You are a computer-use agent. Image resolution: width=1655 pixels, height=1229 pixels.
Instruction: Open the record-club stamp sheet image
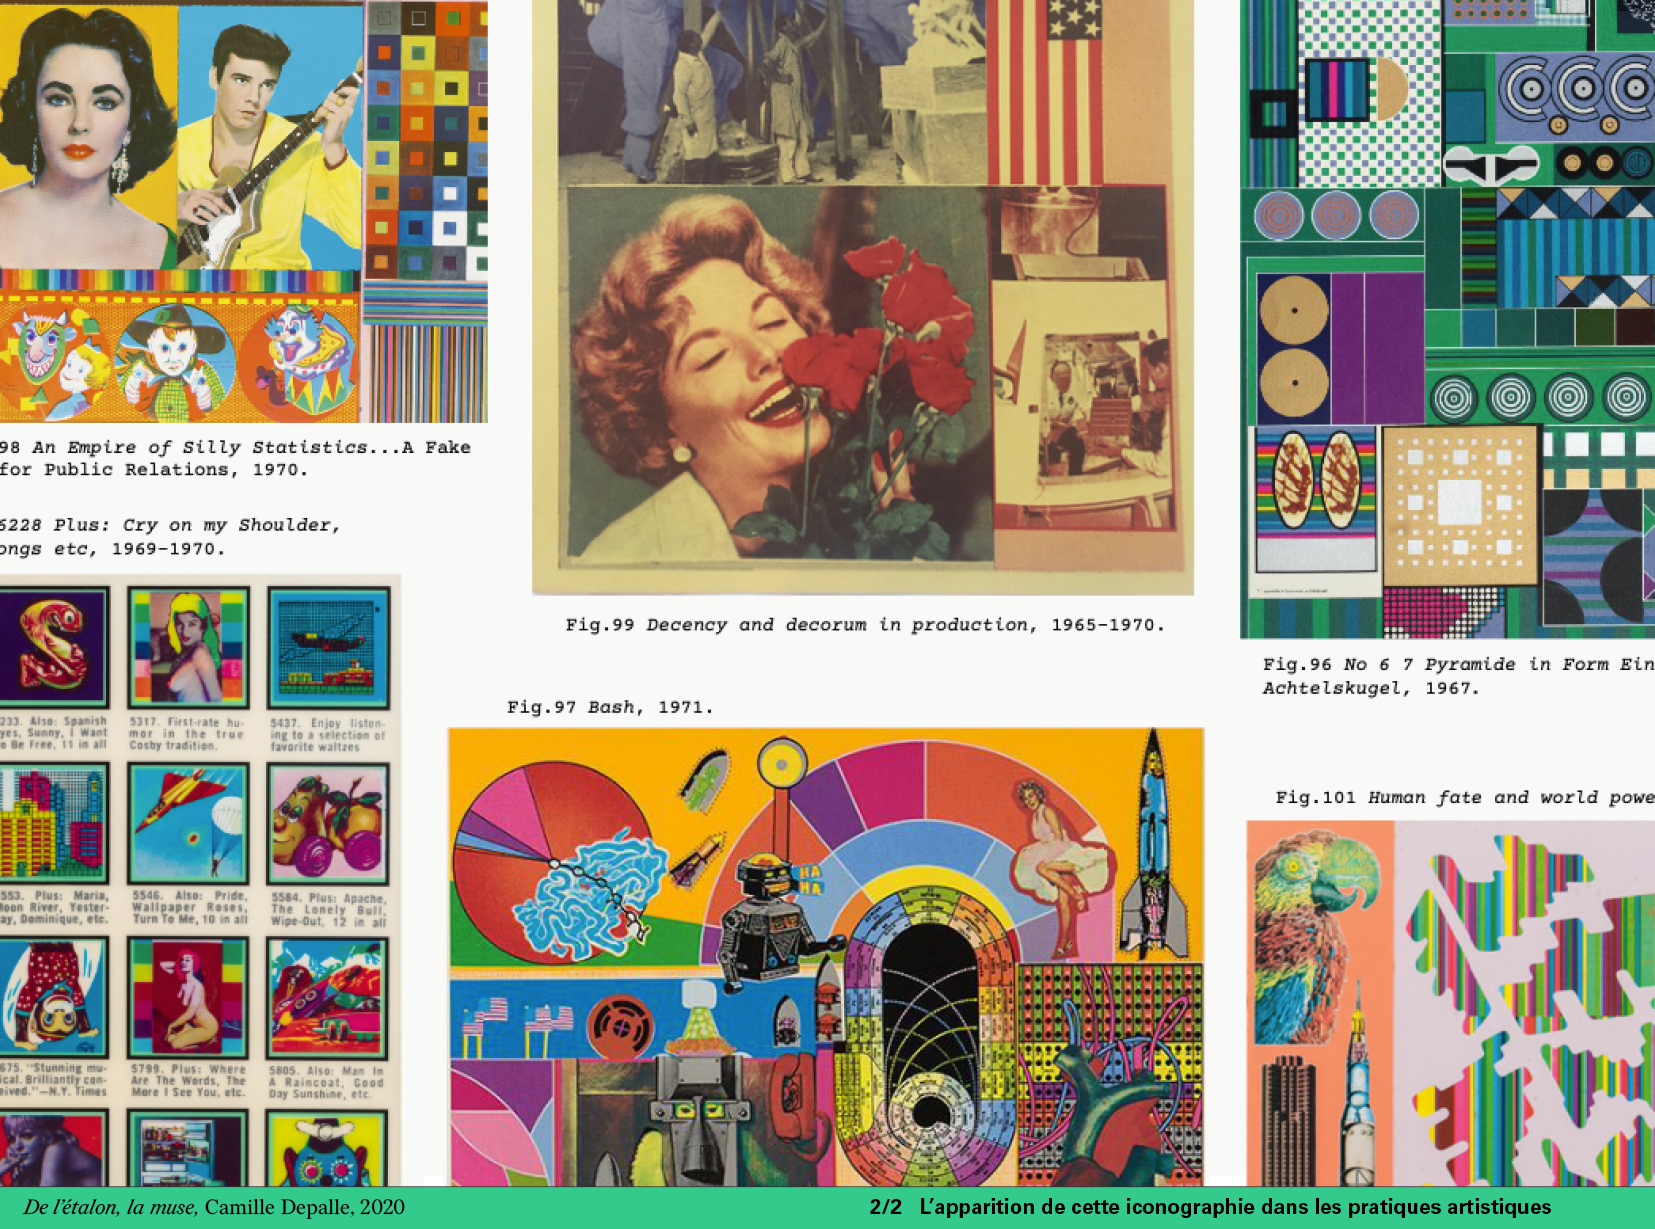tap(200, 880)
